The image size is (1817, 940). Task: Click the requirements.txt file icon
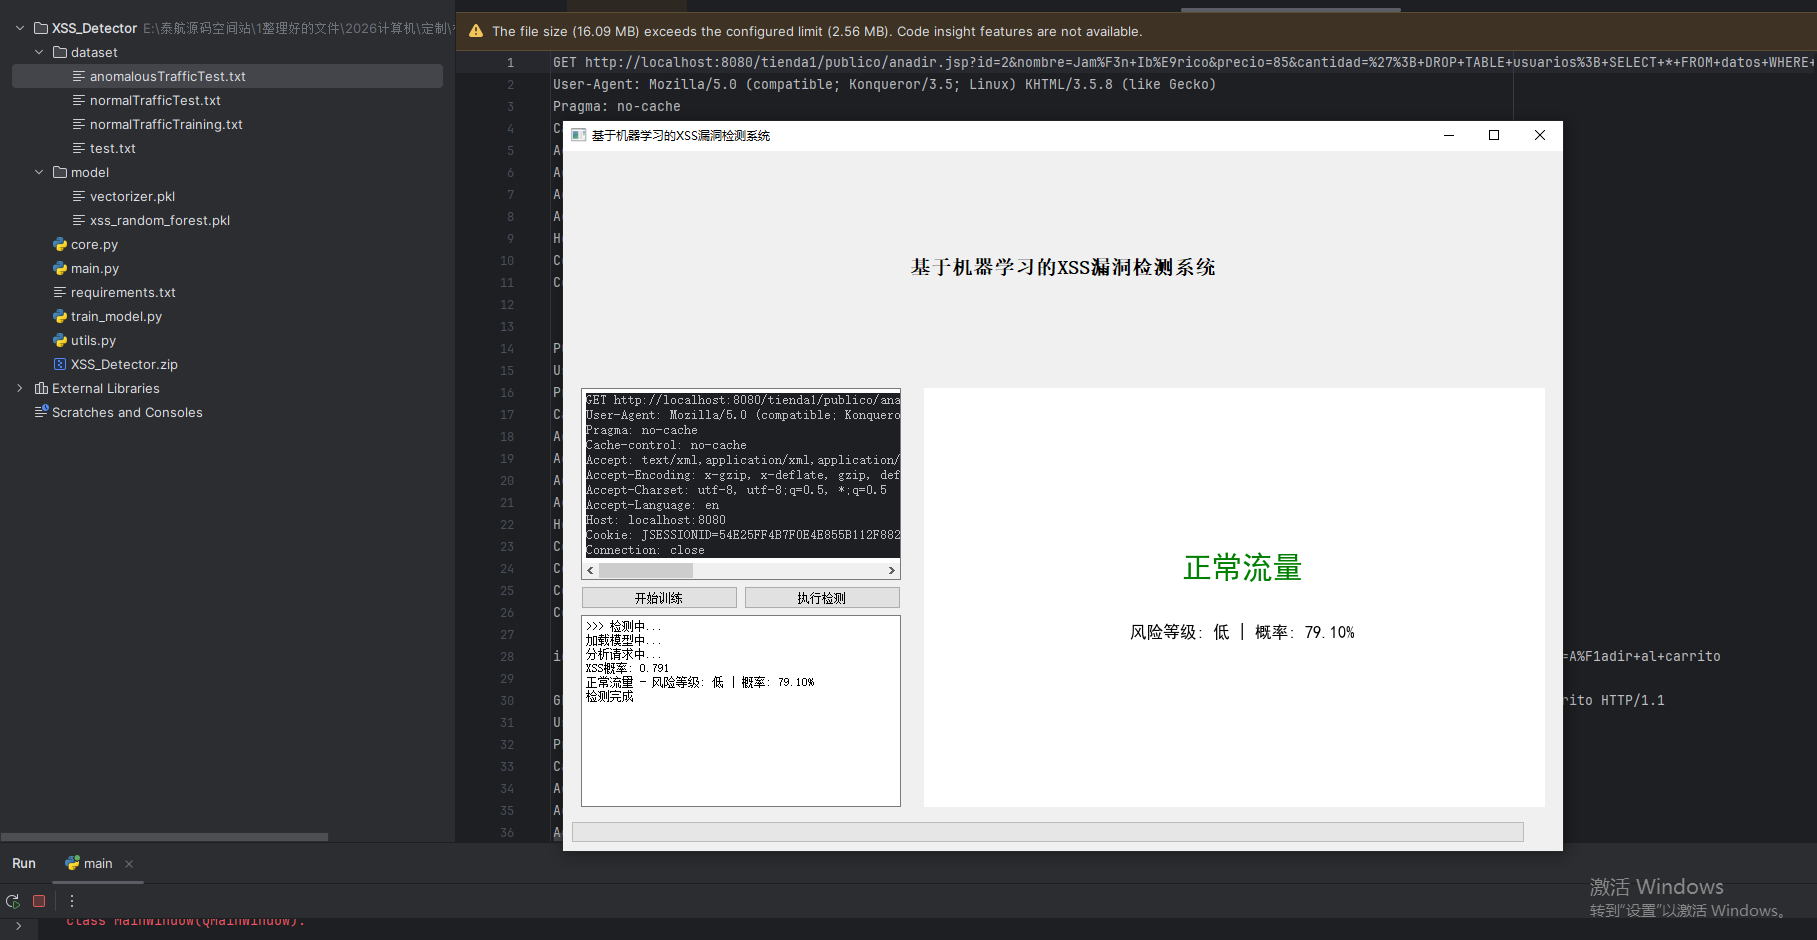60,292
